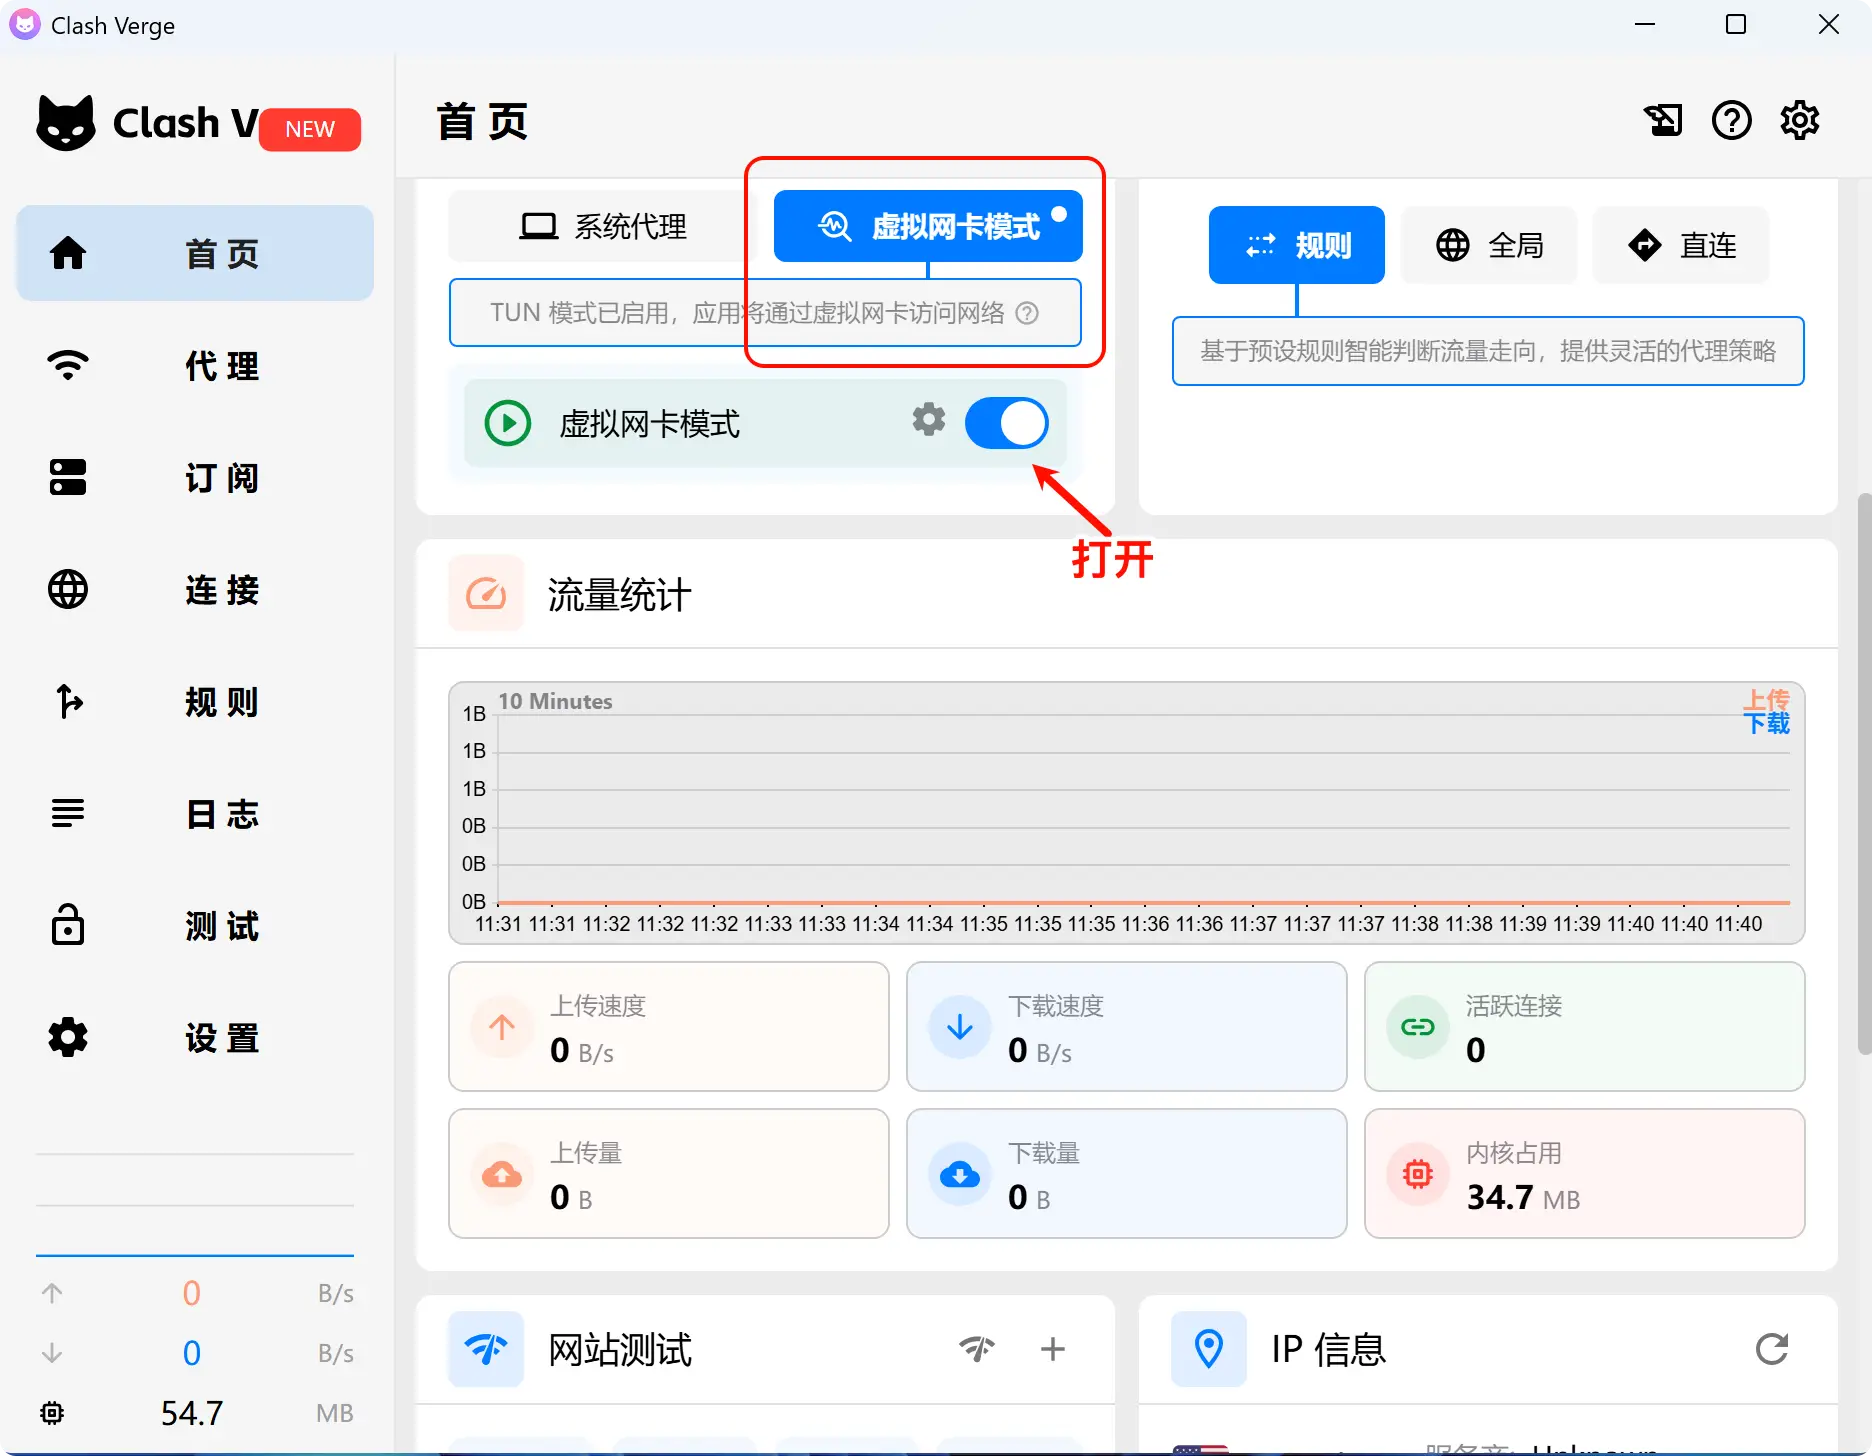Click the IP 信息 section title
The height and width of the screenshot is (1456, 1872).
coord(1329,1349)
